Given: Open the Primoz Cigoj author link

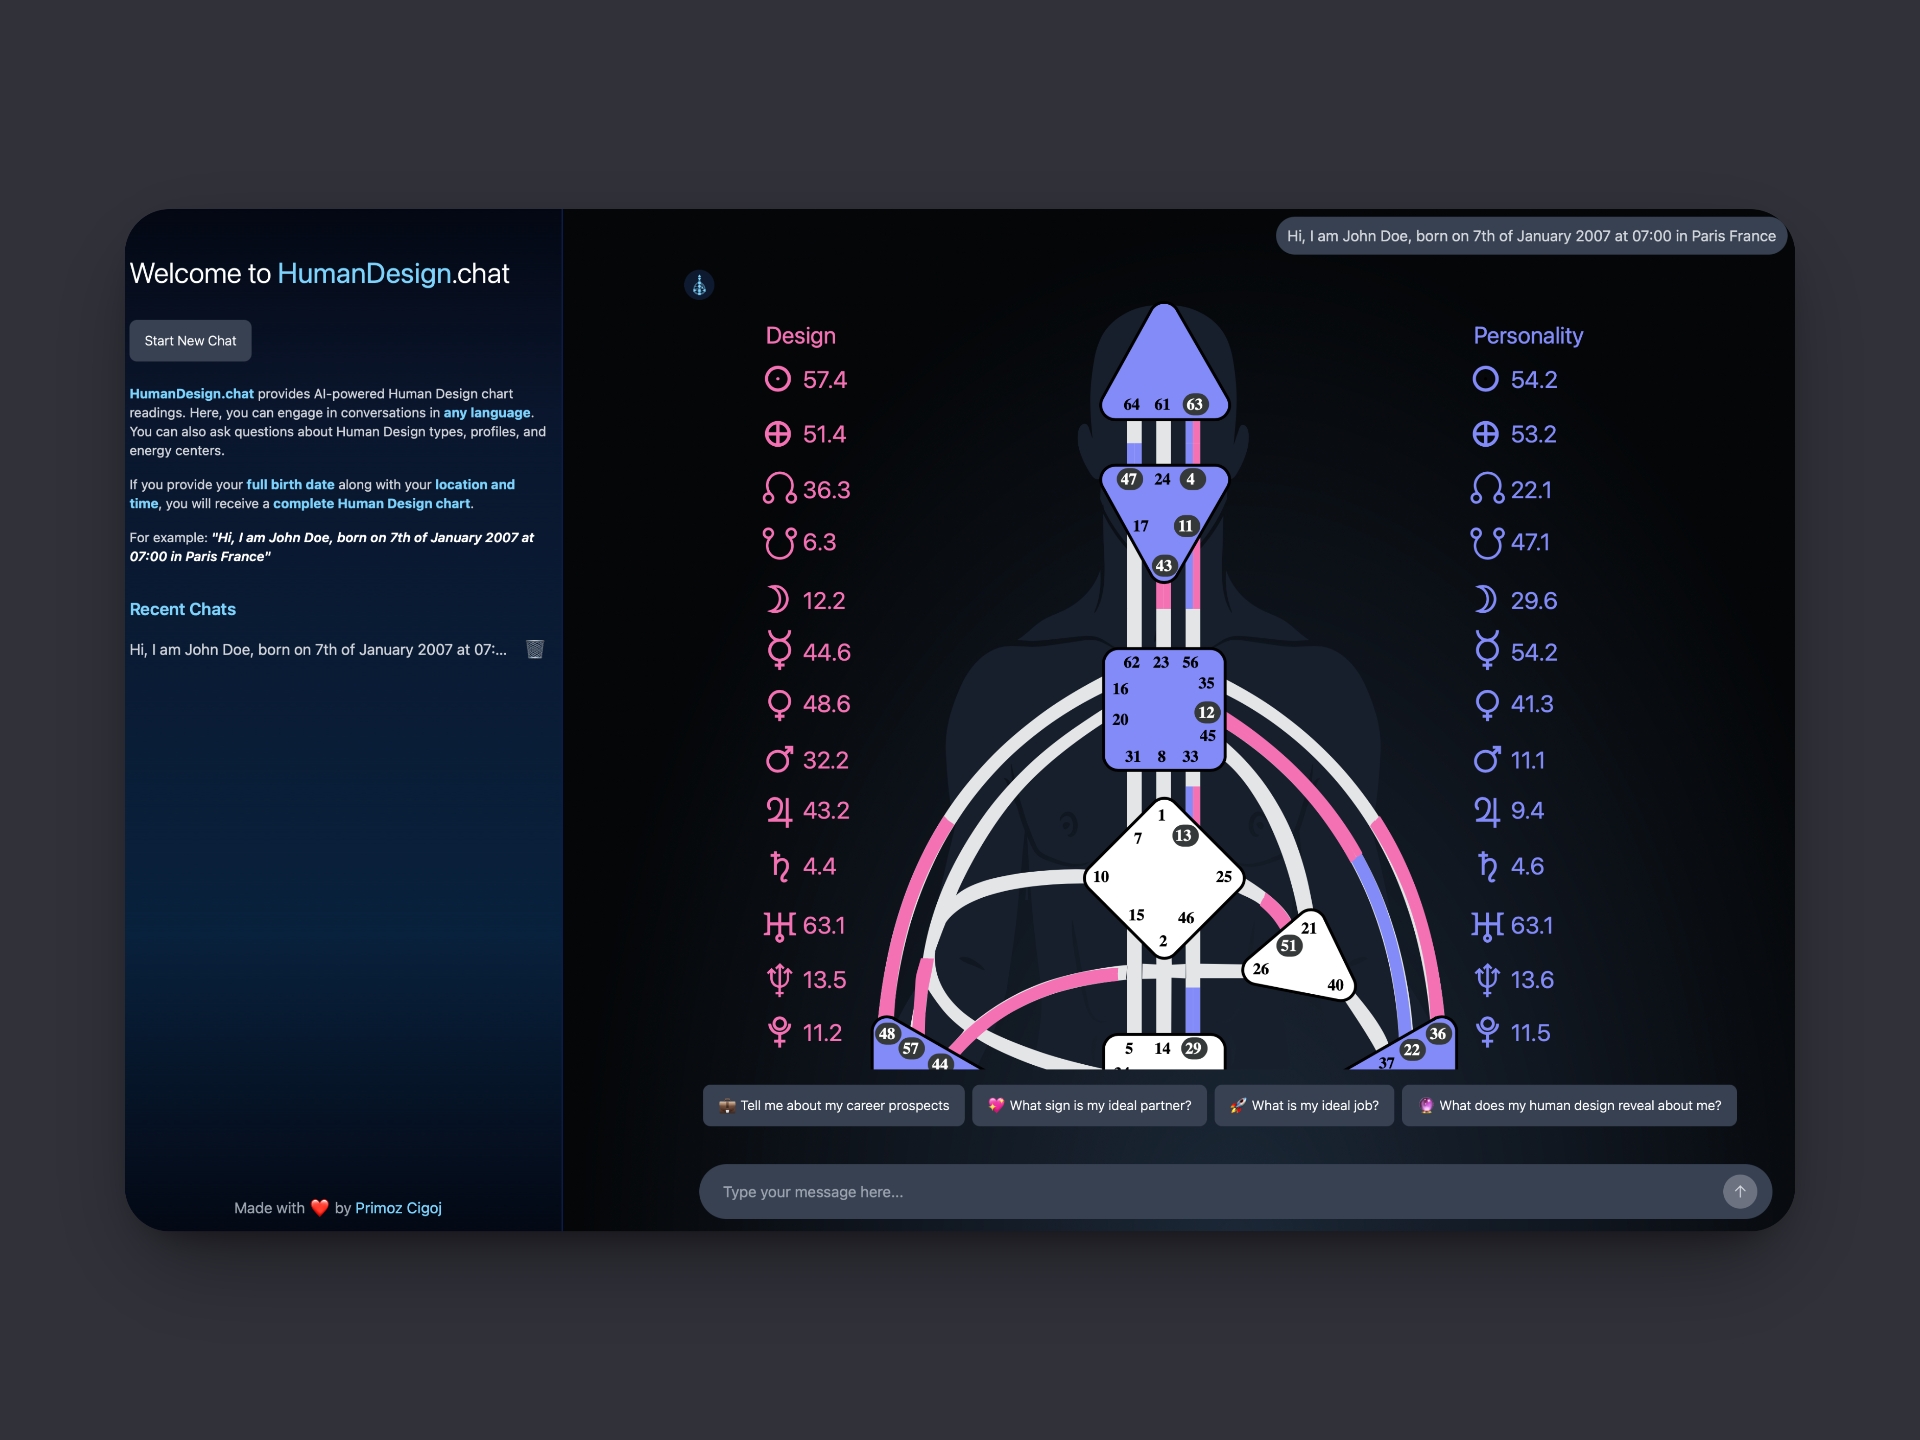Looking at the screenshot, I should [398, 1208].
